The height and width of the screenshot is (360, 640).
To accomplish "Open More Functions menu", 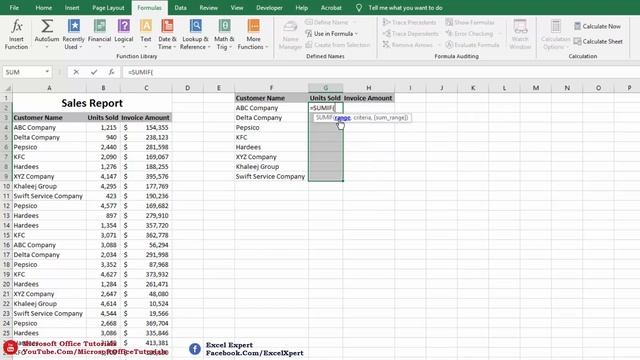I will 253,34.
